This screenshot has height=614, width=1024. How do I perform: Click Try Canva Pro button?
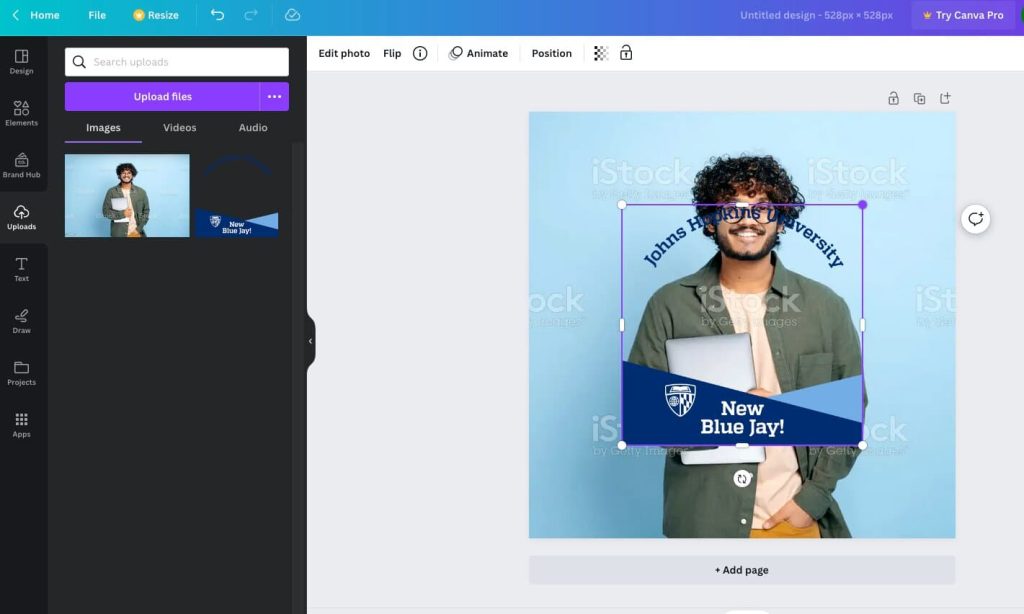(963, 14)
